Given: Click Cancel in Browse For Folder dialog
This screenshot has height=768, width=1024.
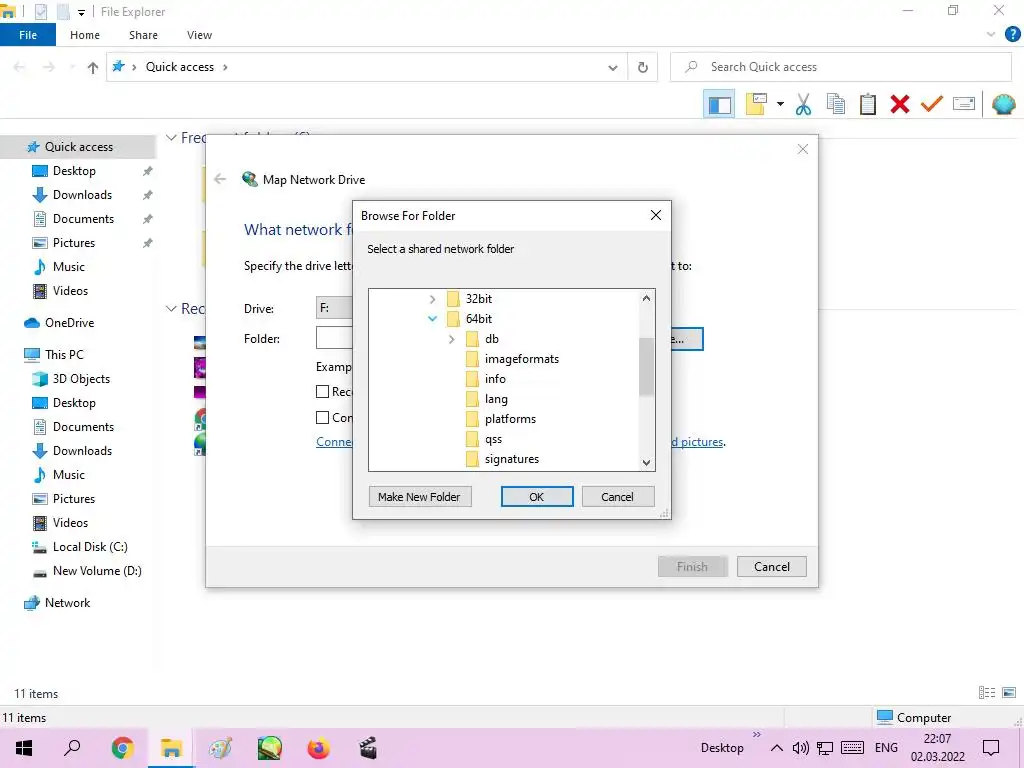Looking at the screenshot, I should (x=618, y=496).
